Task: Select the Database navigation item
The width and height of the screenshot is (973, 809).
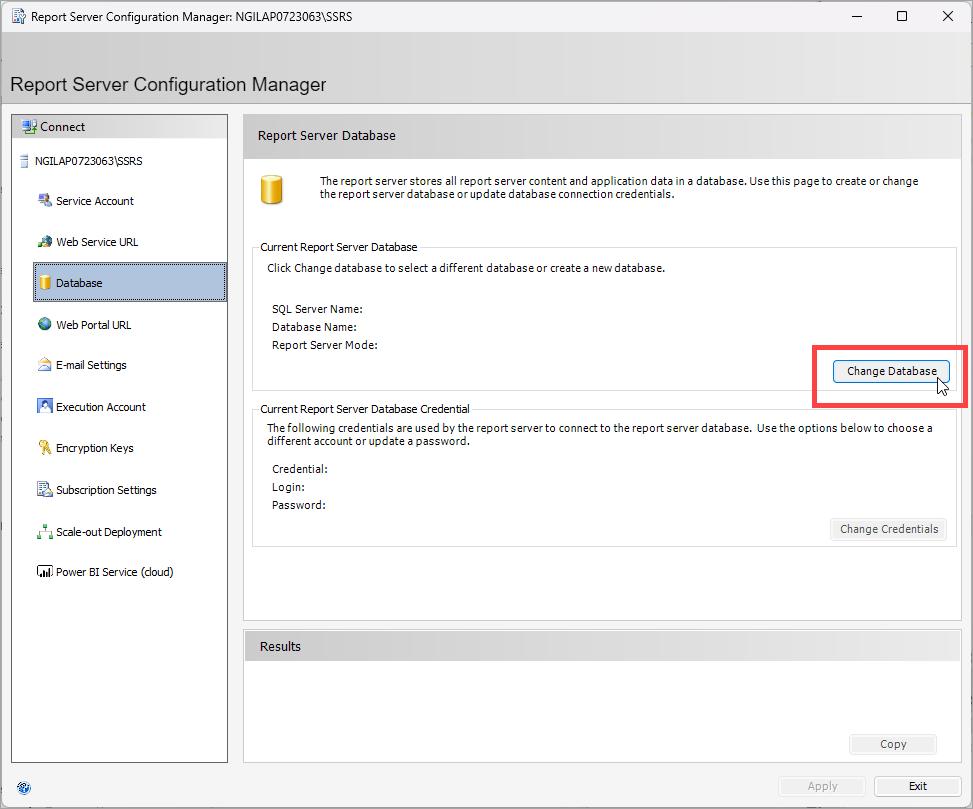Action: pos(130,282)
